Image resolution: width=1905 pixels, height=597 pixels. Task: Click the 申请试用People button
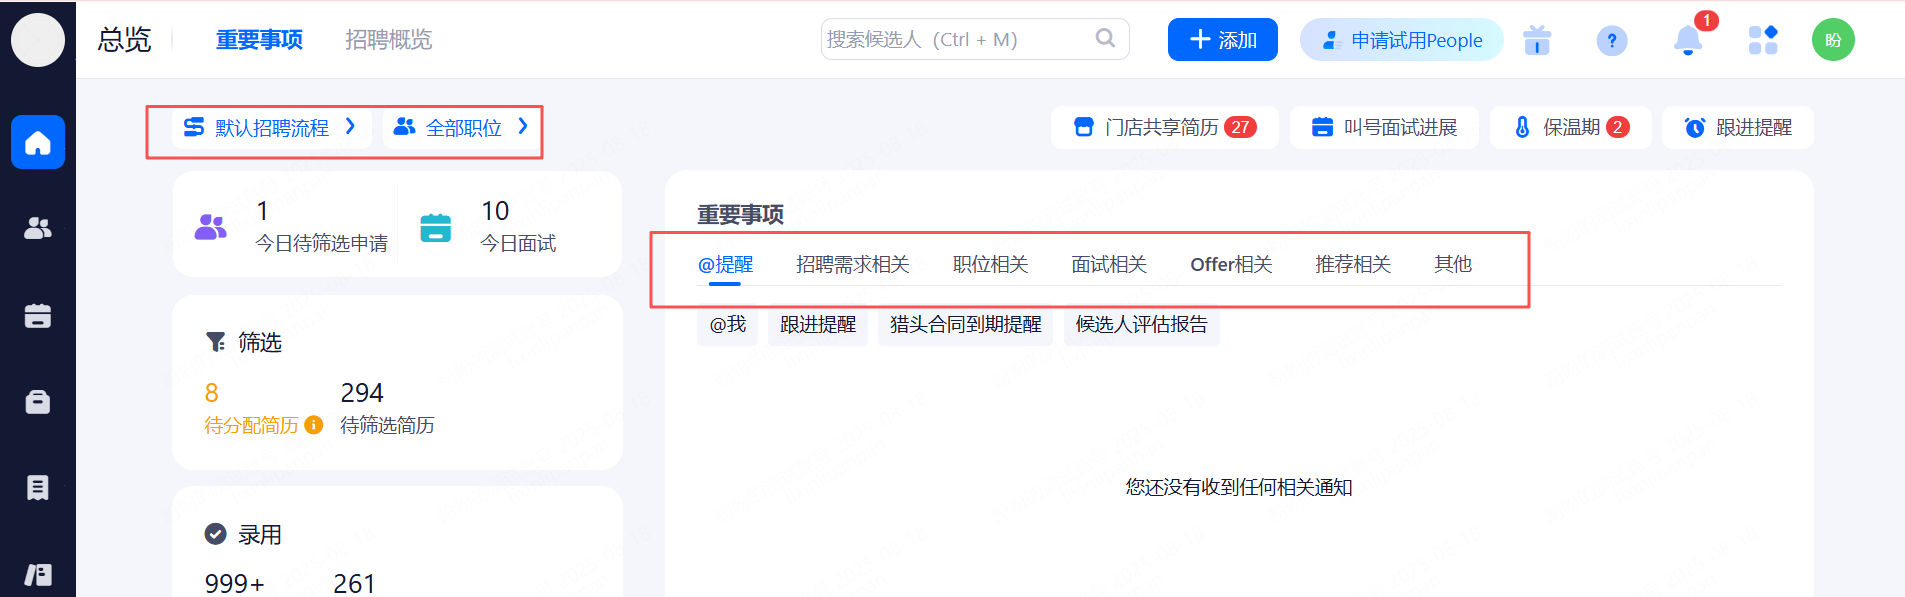[1401, 40]
